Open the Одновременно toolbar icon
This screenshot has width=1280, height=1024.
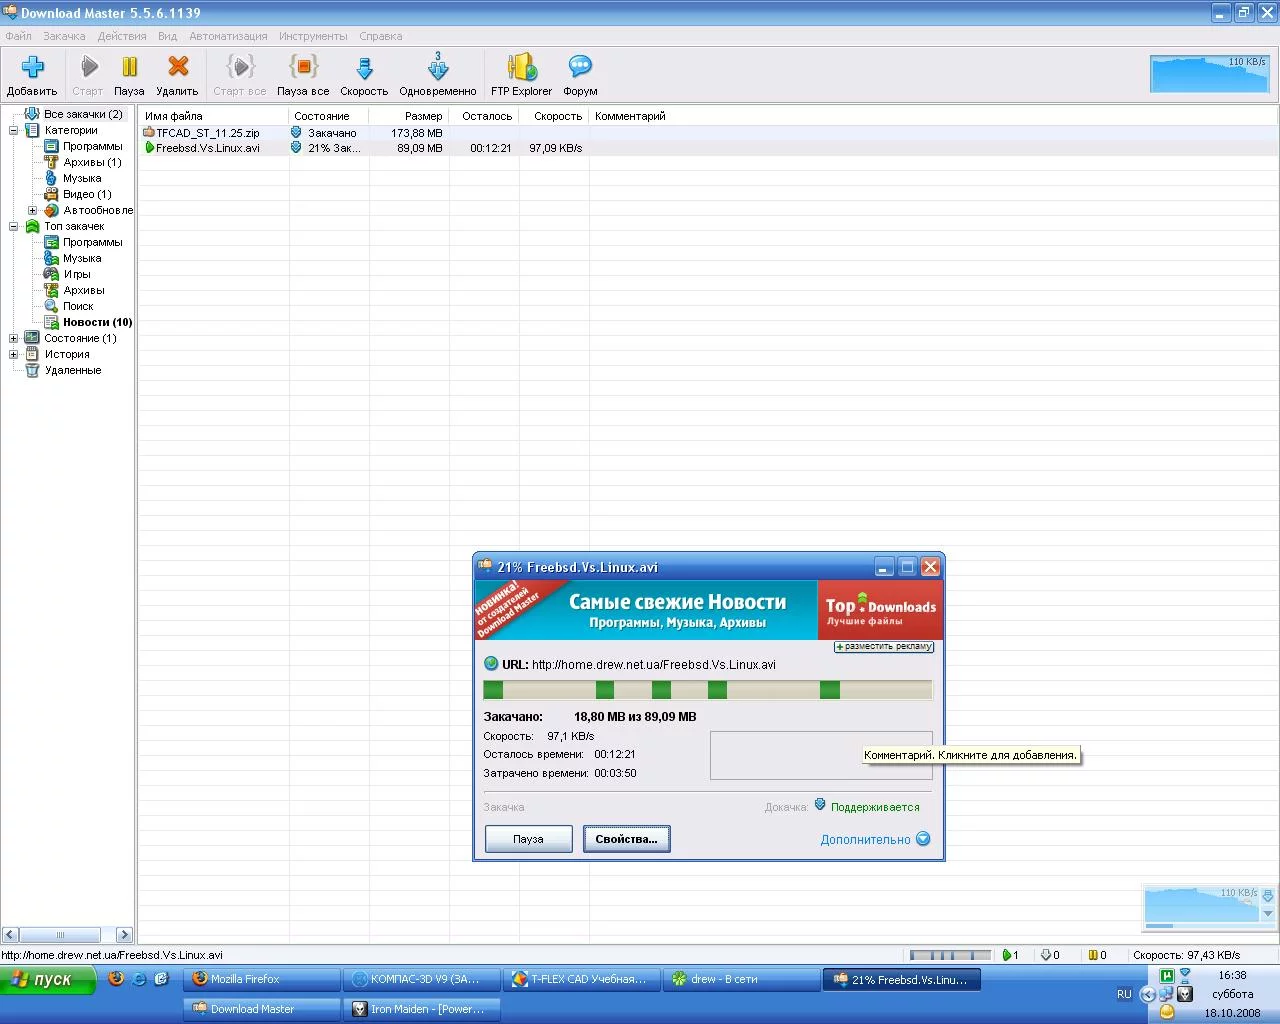click(x=438, y=75)
